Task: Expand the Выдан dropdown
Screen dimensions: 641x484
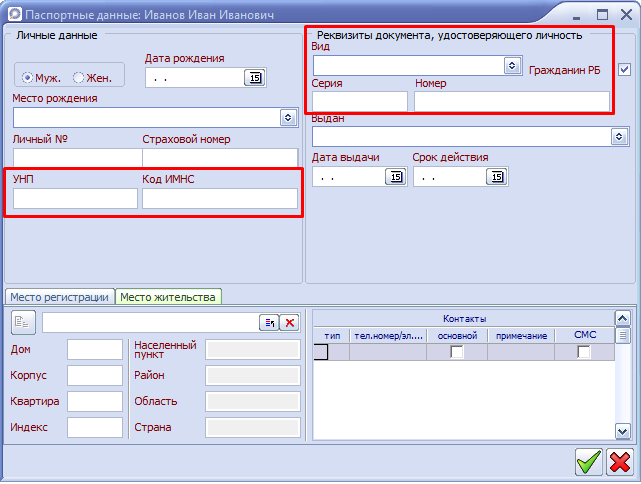Action: (619, 136)
